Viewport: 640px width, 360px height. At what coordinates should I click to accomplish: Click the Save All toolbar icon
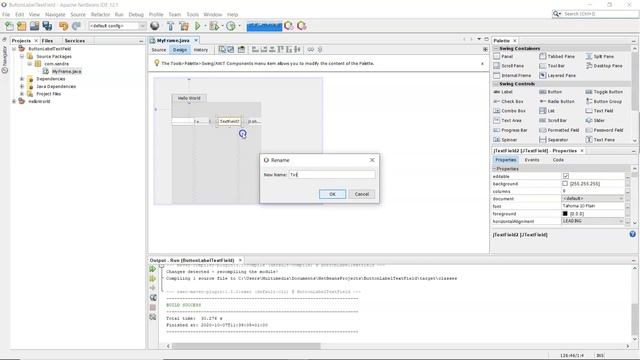pyautogui.click(x=47, y=26)
